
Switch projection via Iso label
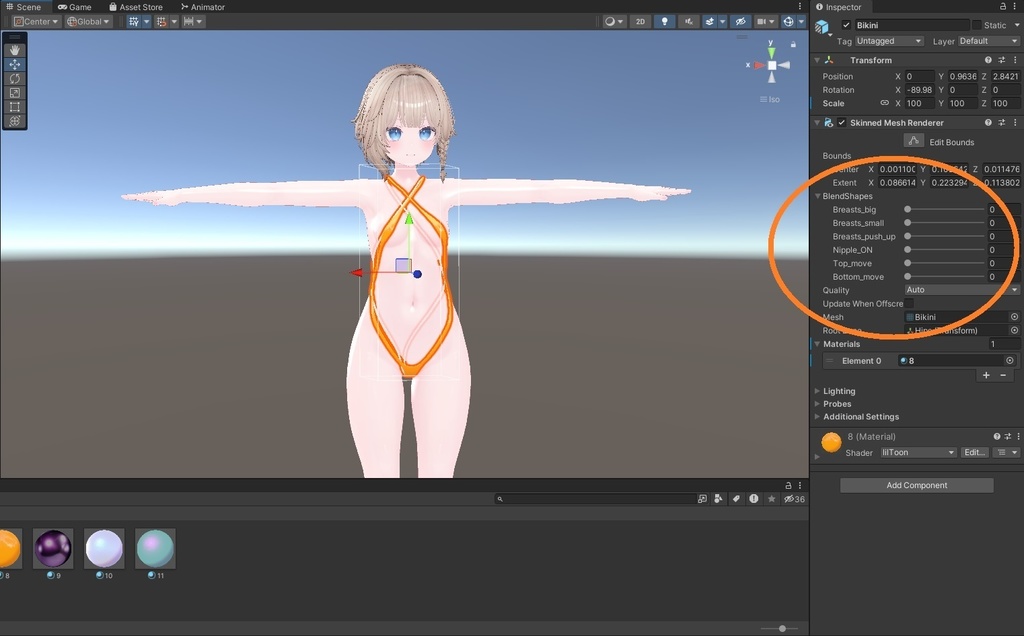(770, 99)
